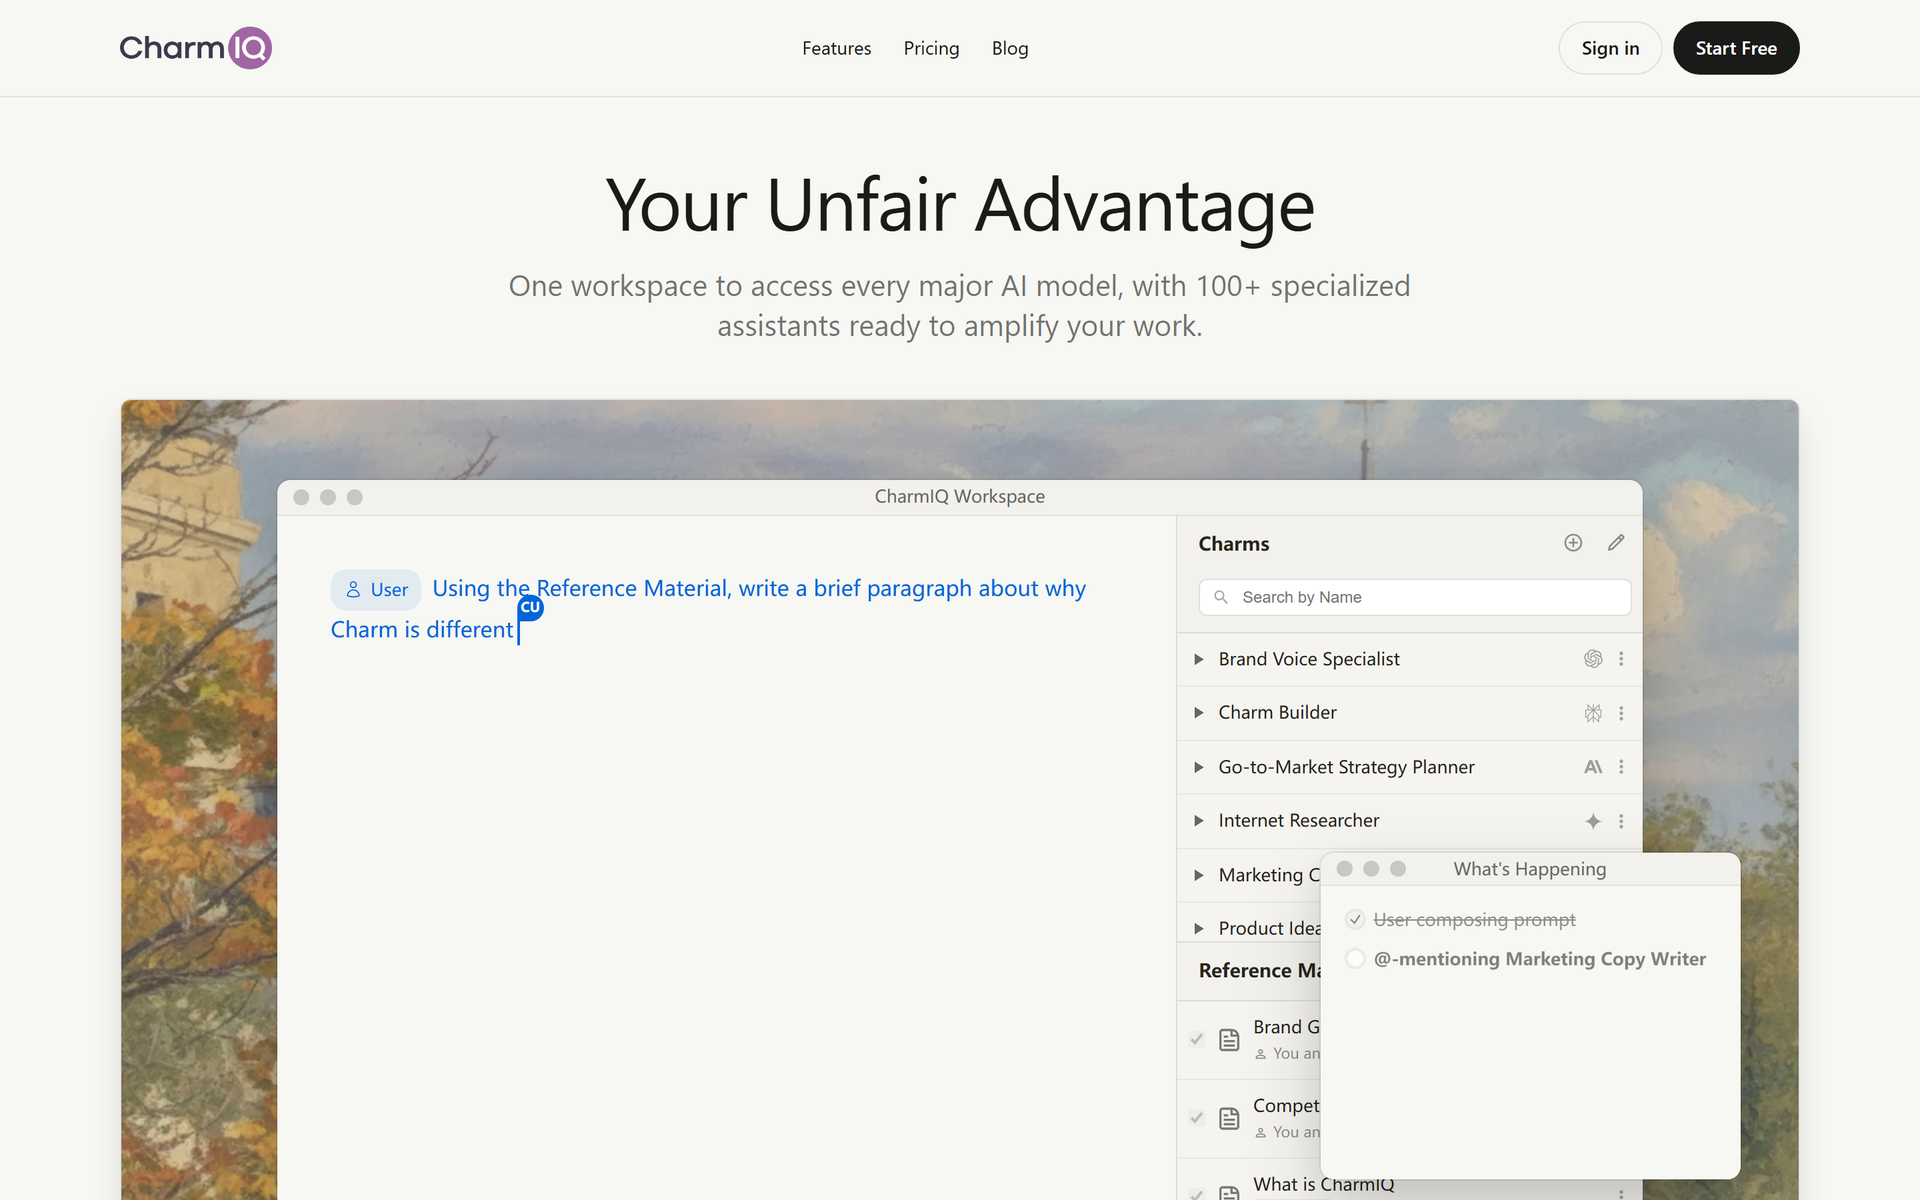Open the more options menu for Charm Builder
Image resolution: width=1920 pixels, height=1200 pixels.
[x=1621, y=713]
